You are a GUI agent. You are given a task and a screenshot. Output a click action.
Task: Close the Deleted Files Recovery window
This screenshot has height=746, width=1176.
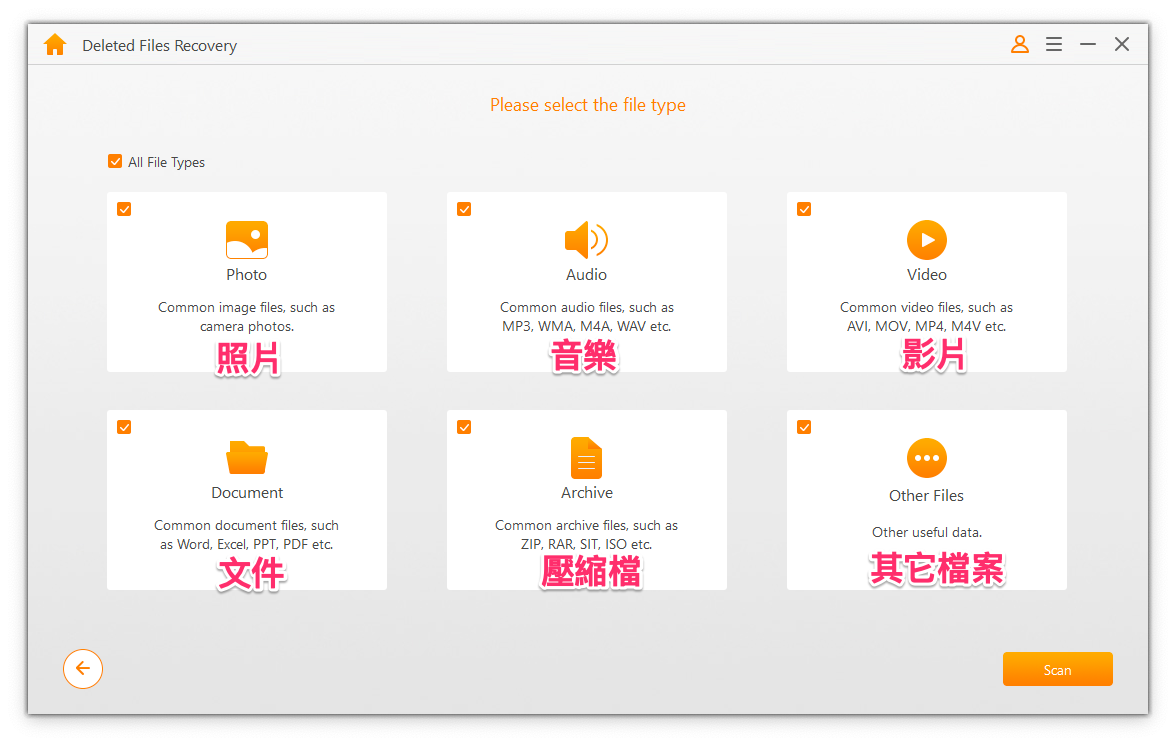point(1122,44)
